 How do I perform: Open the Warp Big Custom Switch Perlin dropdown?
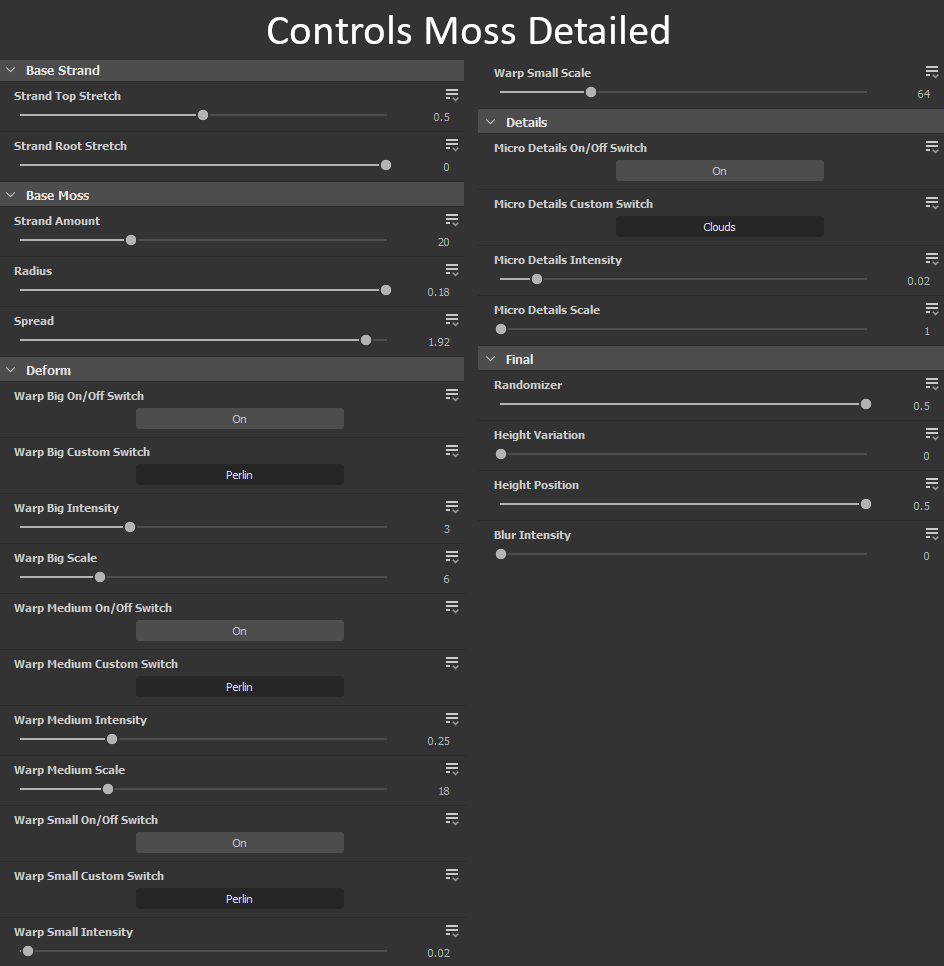click(x=240, y=475)
